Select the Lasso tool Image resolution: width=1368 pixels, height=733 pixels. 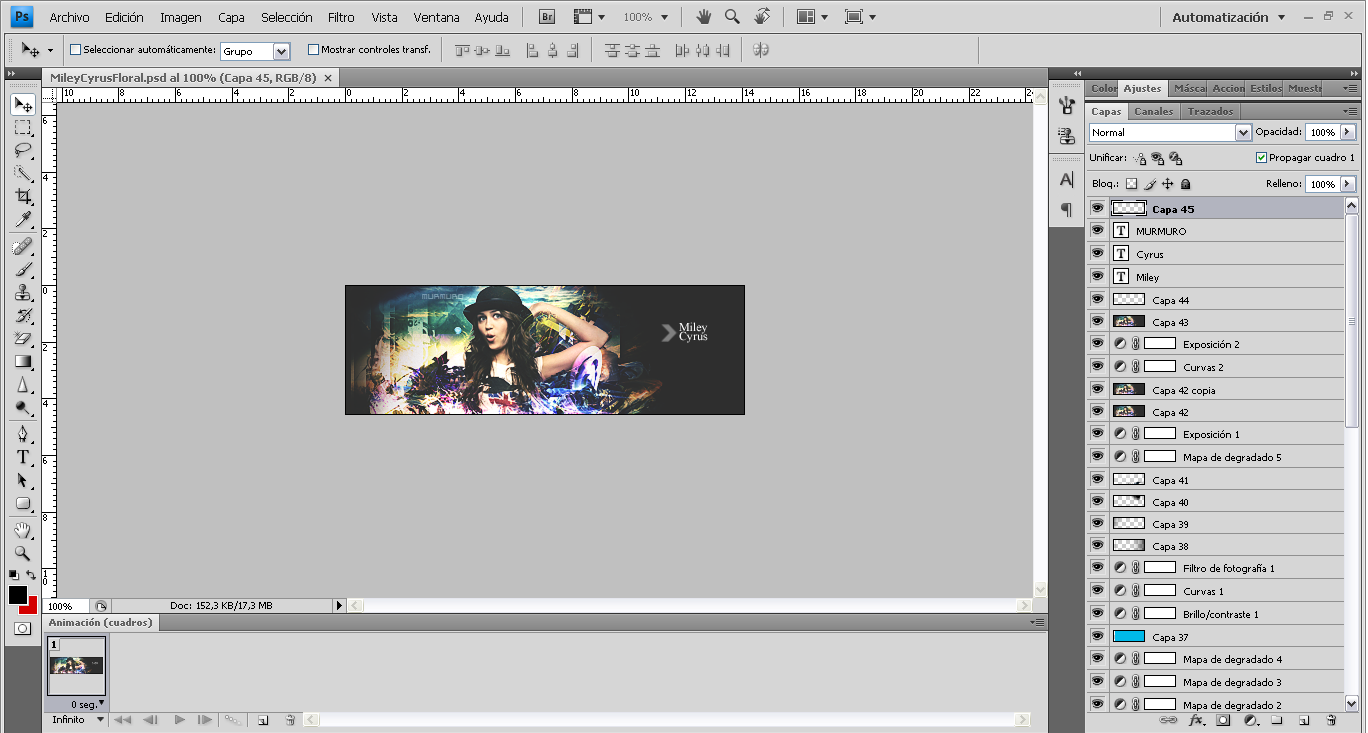(x=23, y=151)
